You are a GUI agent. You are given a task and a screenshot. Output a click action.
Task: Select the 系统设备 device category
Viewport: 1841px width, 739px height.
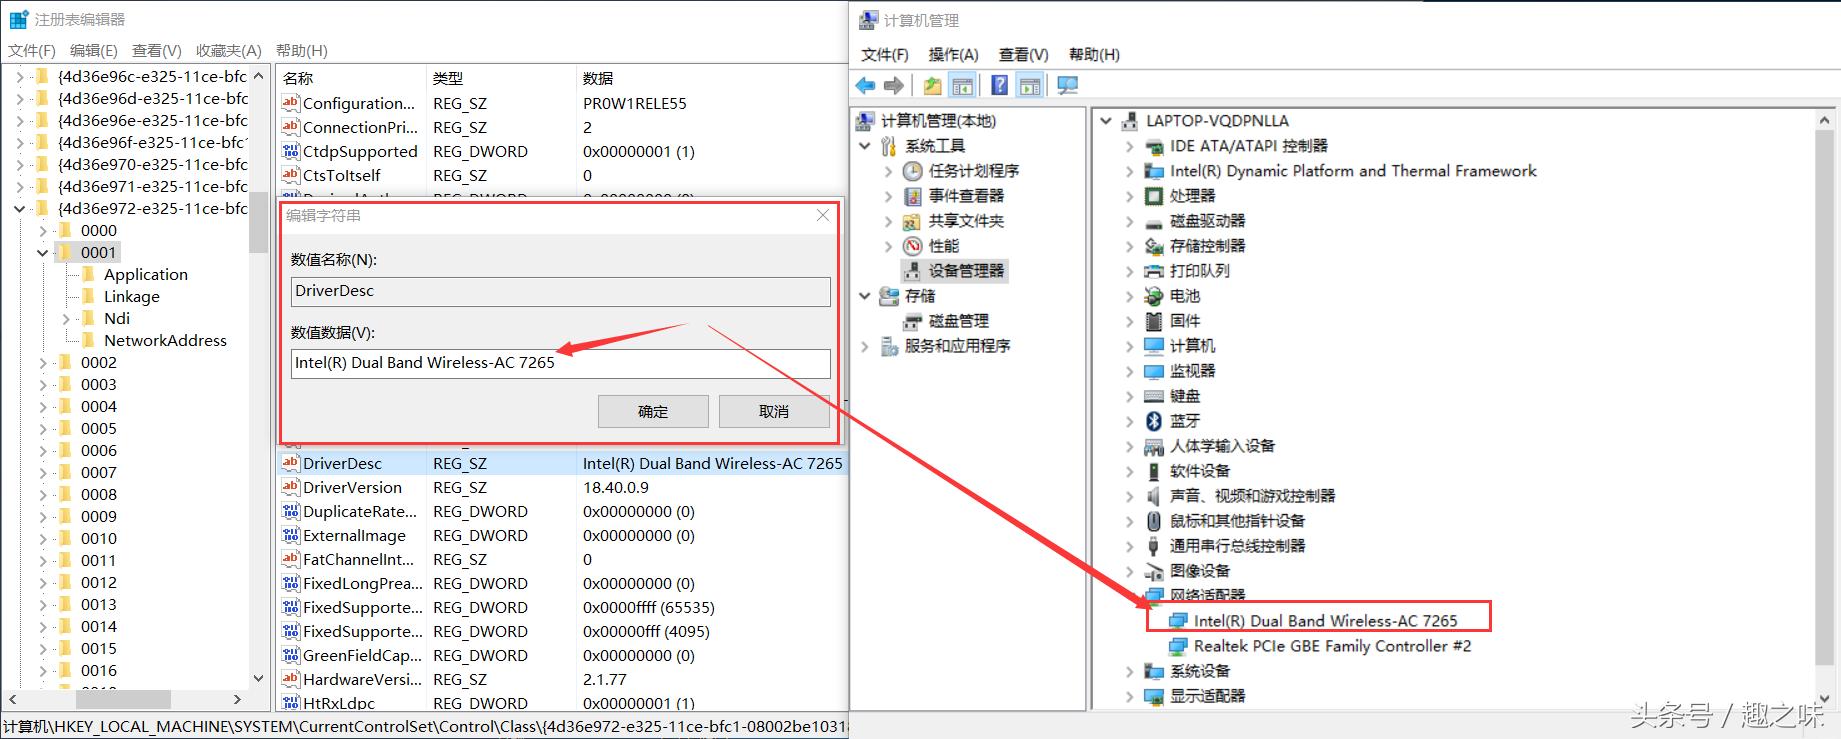coord(1200,671)
